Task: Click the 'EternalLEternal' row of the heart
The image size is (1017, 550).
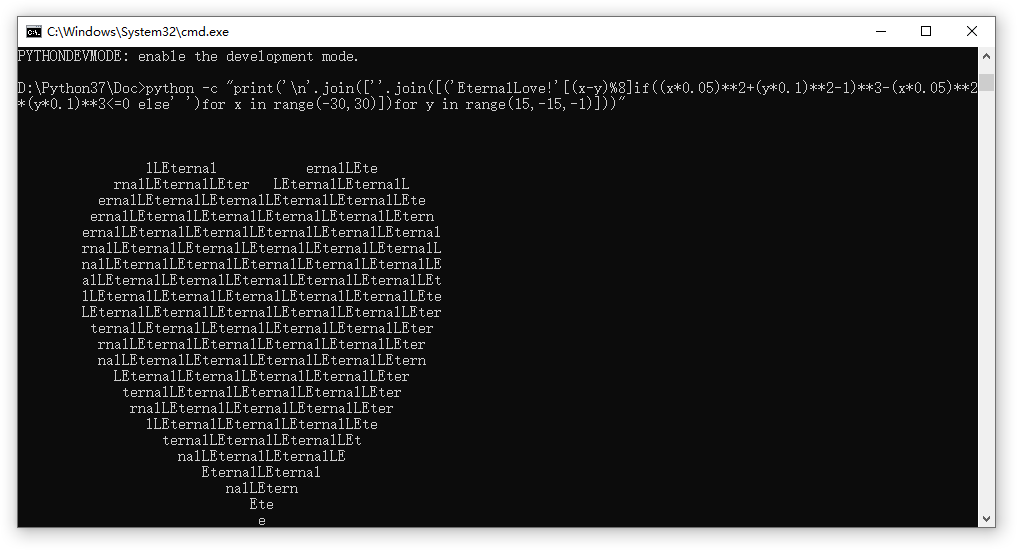Action: (261, 472)
